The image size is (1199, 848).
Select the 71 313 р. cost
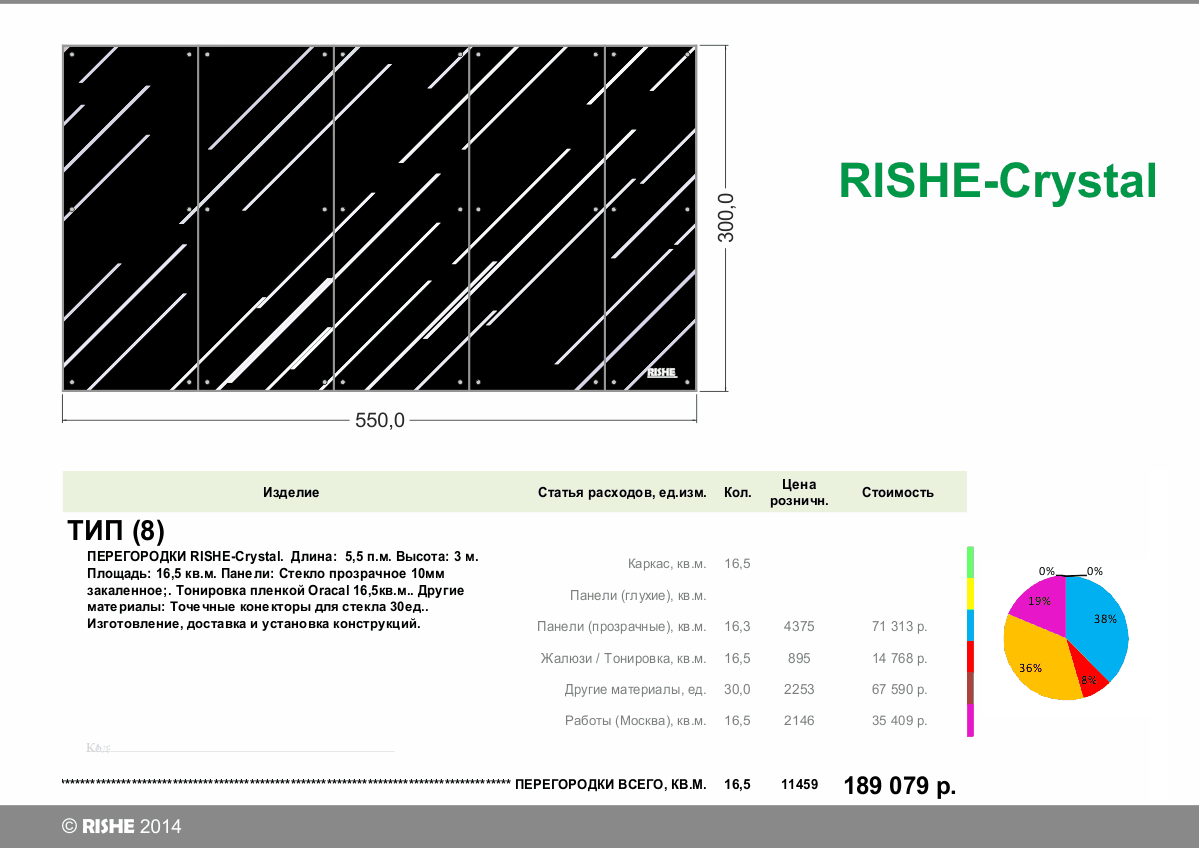pyautogui.click(x=899, y=626)
